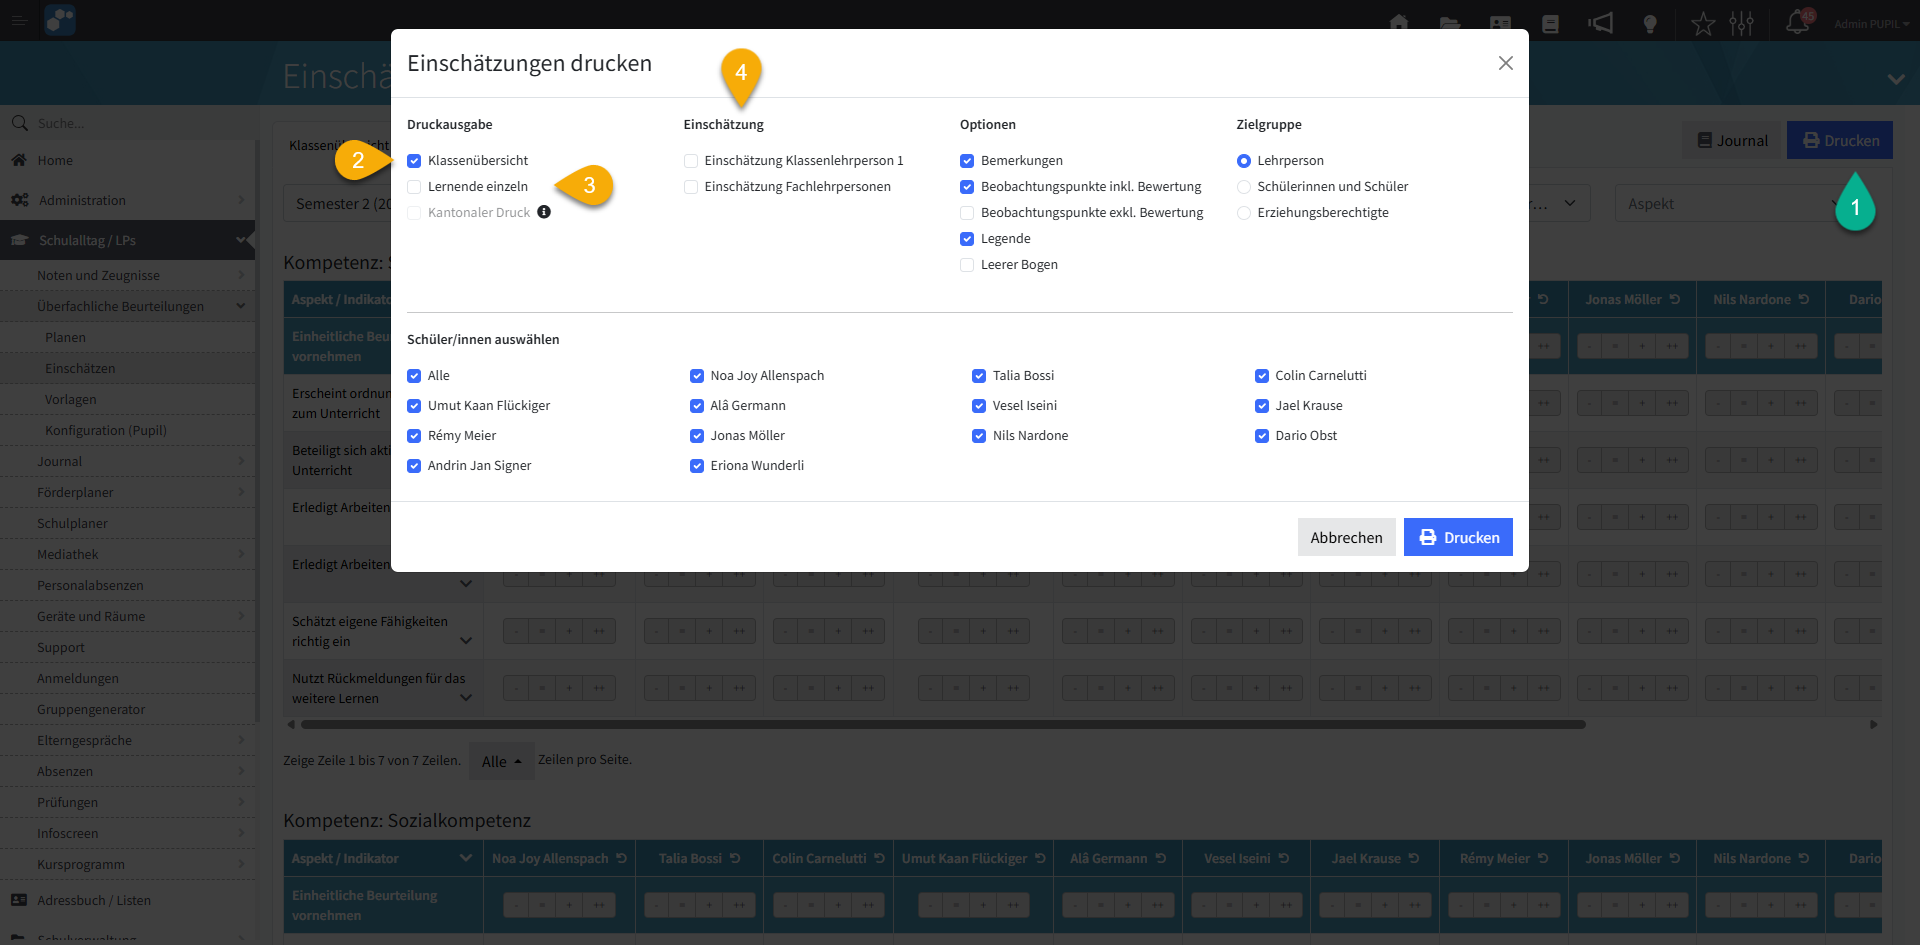Click Drucken button in dialog
The image size is (1920, 945).
point(1458,537)
